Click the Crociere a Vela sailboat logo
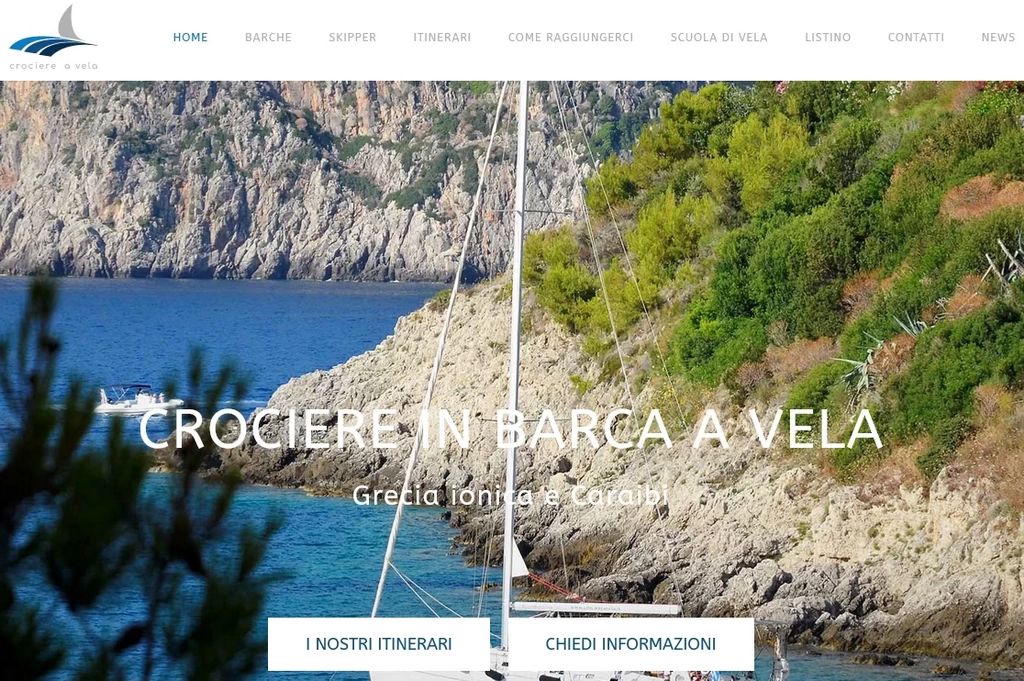Viewport: 1024px width, 681px height. point(53,37)
